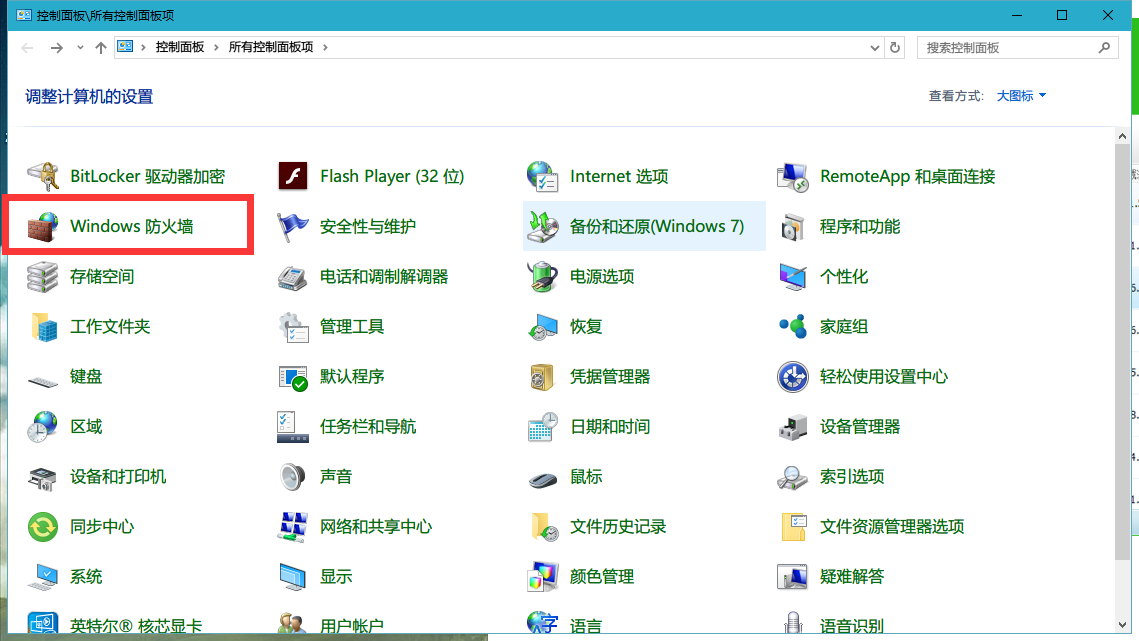Image resolution: width=1139 pixels, height=641 pixels.
Task: Open 区域 globe clock icon
Action: 43,427
